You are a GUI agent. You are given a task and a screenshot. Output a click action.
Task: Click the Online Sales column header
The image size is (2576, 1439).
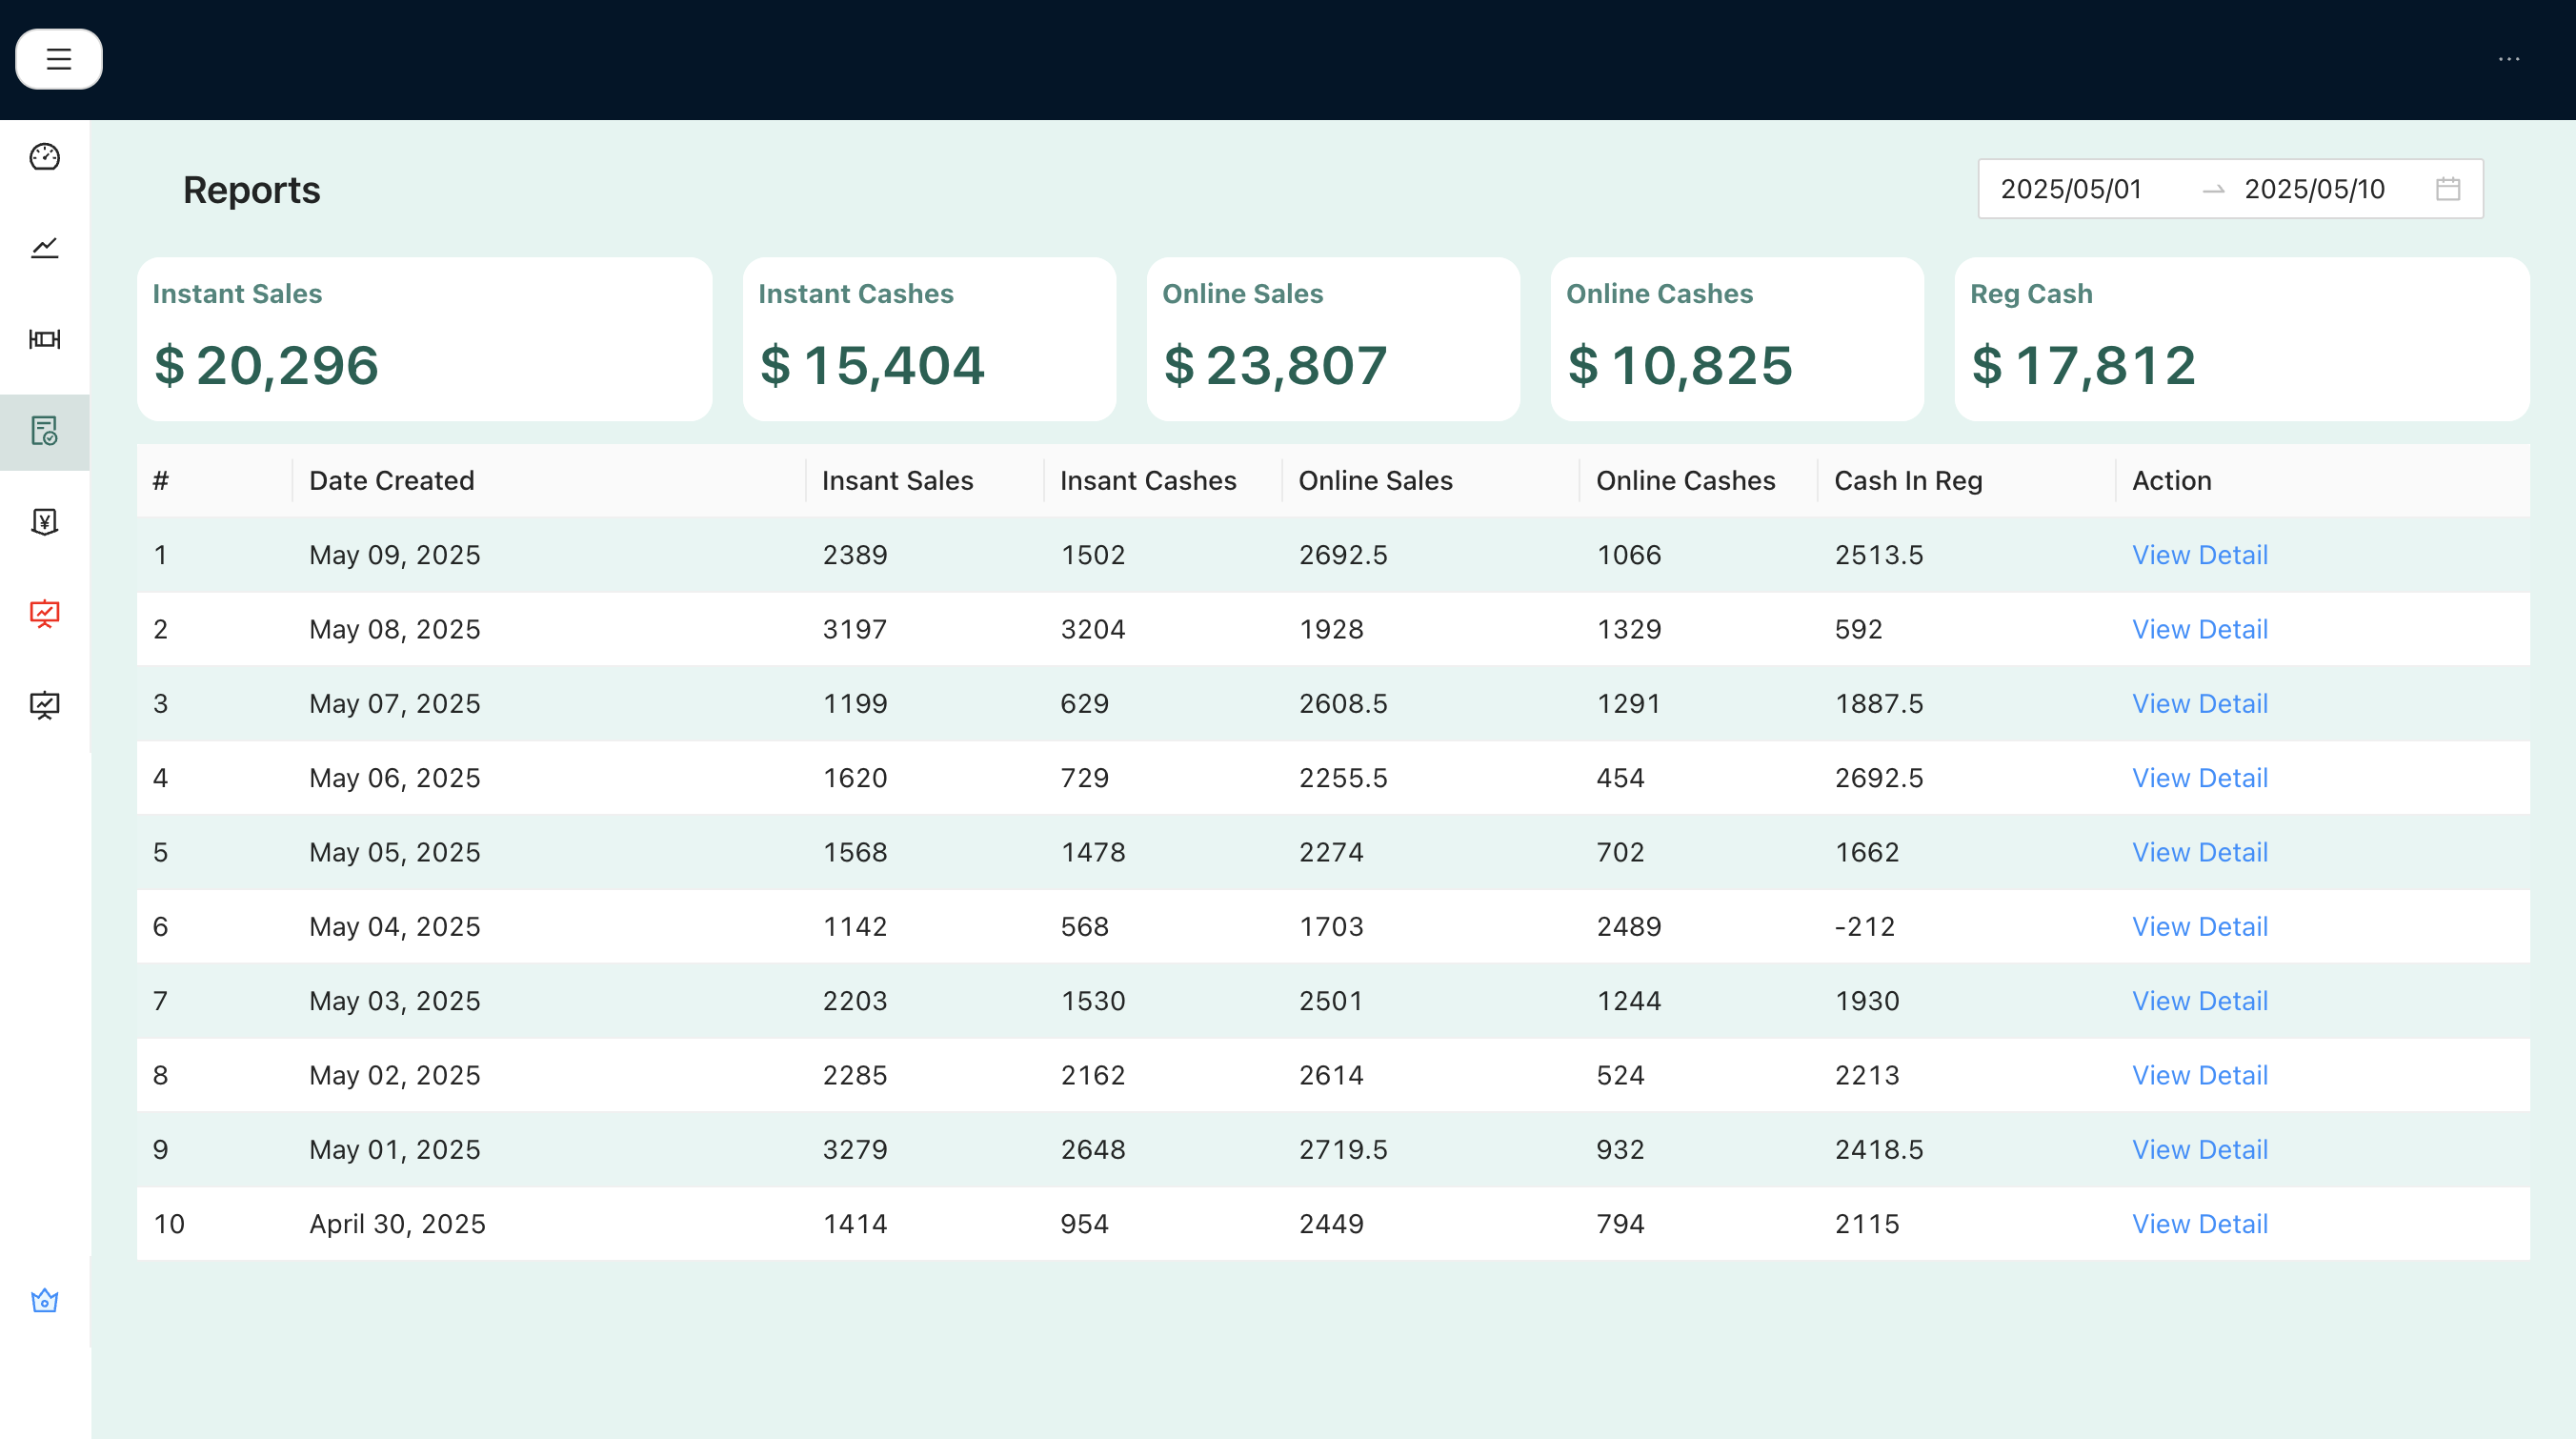coord(1375,481)
